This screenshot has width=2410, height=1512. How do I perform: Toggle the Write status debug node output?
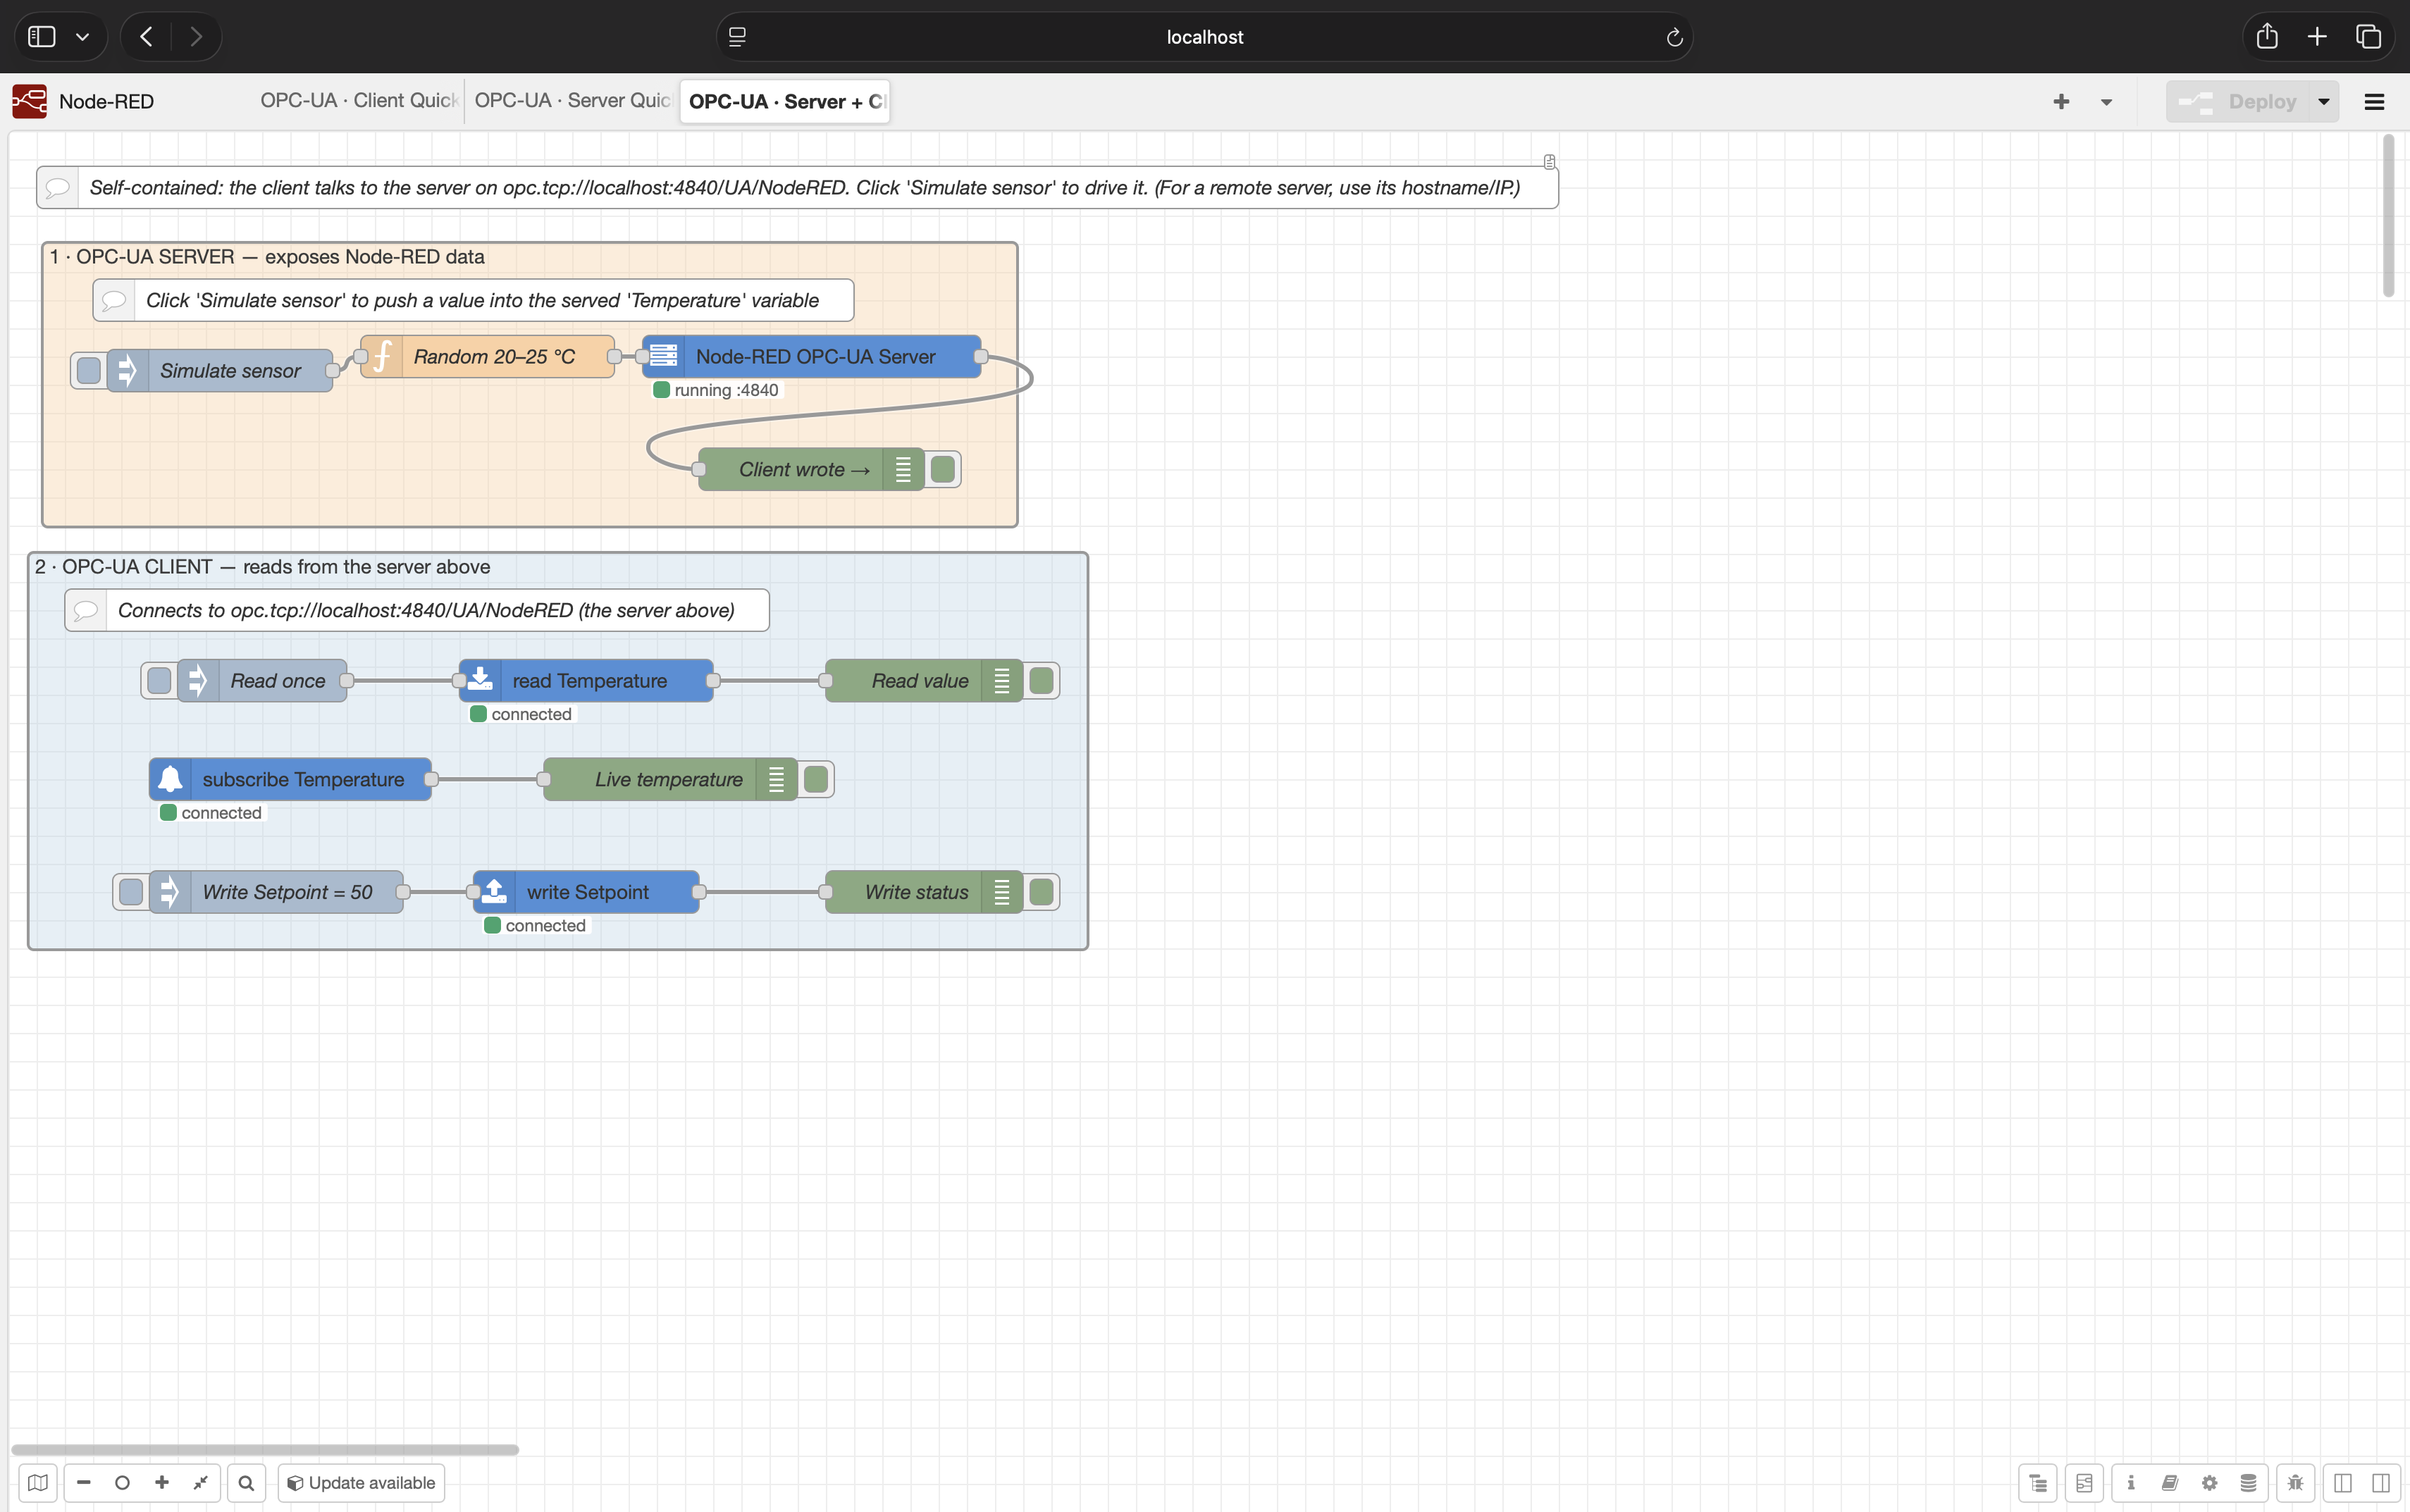(1041, 892)
